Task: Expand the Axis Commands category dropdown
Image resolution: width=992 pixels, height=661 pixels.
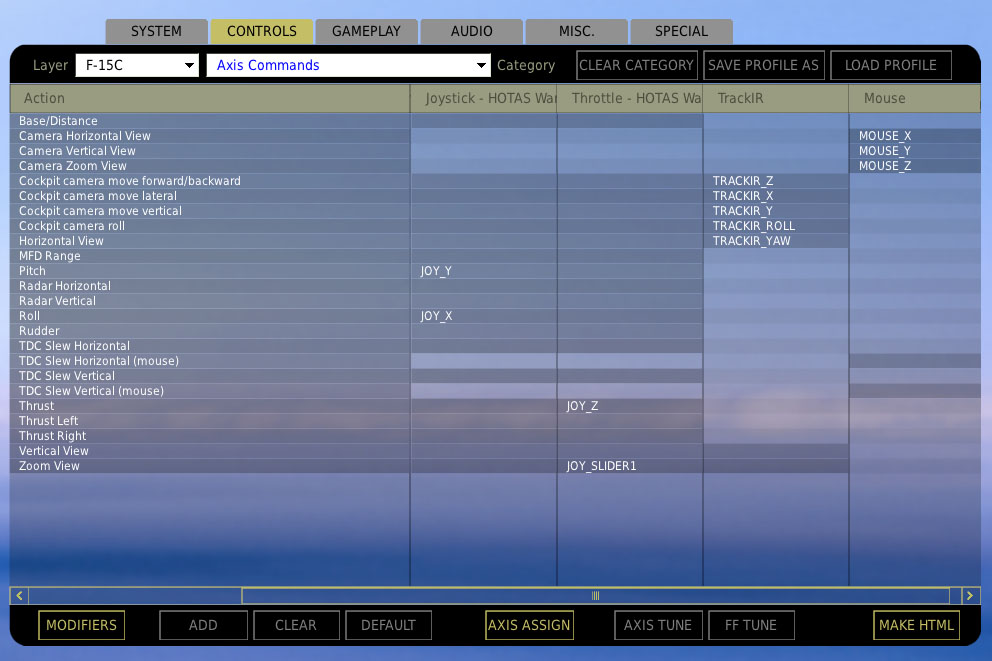Action: (349, 65)
